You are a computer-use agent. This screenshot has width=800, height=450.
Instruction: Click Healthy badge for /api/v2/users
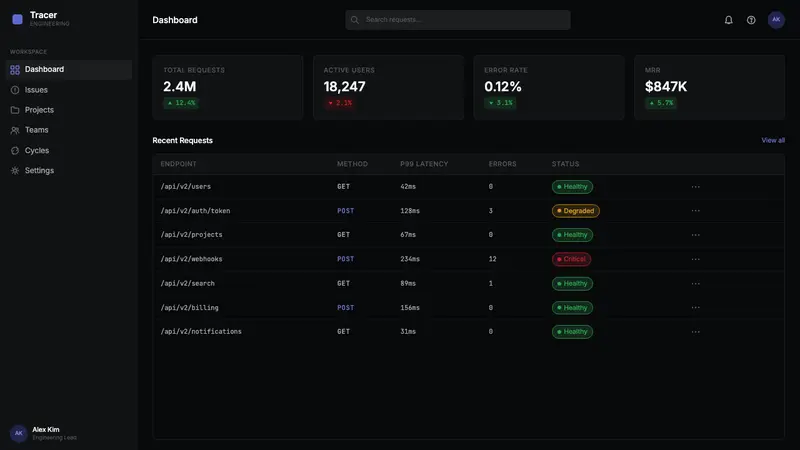572,187
